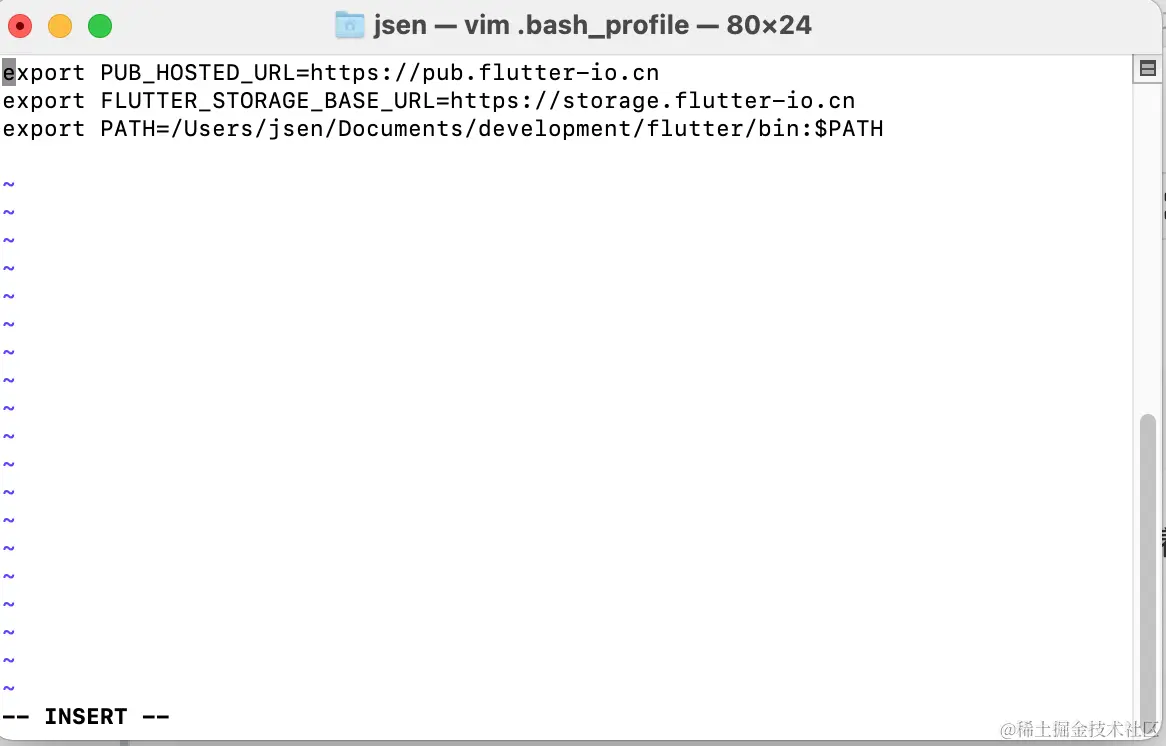This screenshot has width=1166, height=746.
Task: Click the https://storage.flutter-io.cn URL
Action: click(653, 101)
